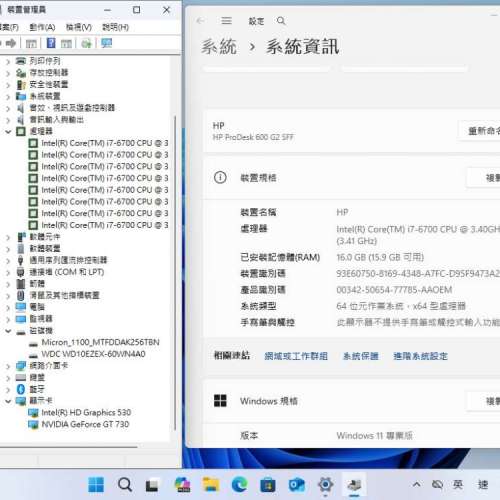Collapse the 顯示卡 display adapters node
This screenshot has width=500, height=500.
[8, 401]
